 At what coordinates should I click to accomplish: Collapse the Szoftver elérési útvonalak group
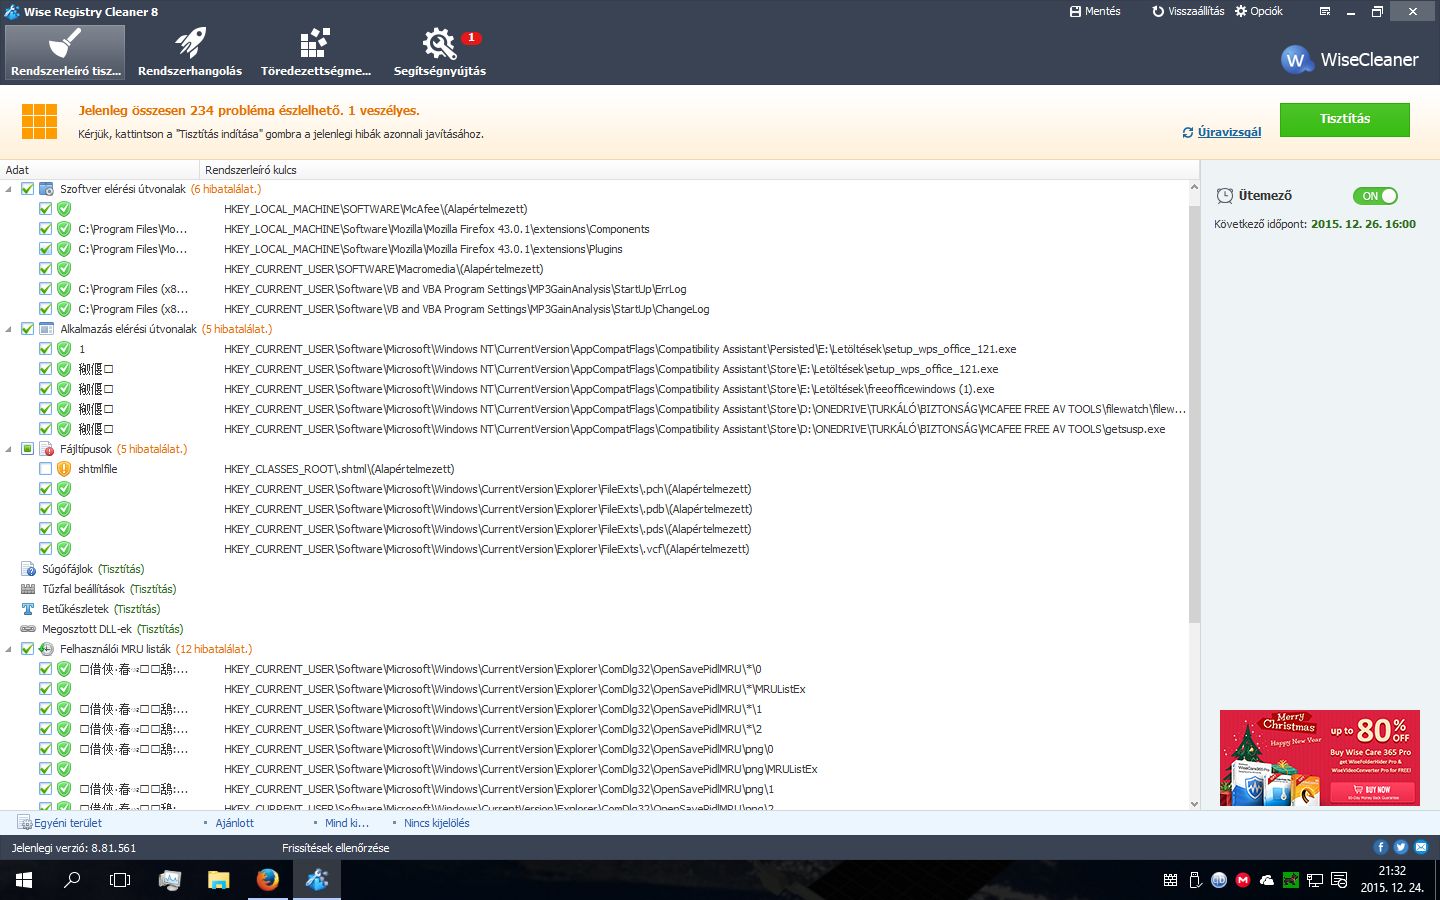[9, 189]
